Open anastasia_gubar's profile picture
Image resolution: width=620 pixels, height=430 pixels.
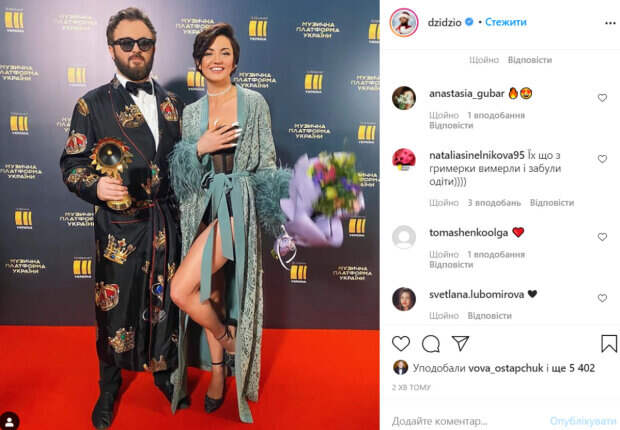pos(404,98)
